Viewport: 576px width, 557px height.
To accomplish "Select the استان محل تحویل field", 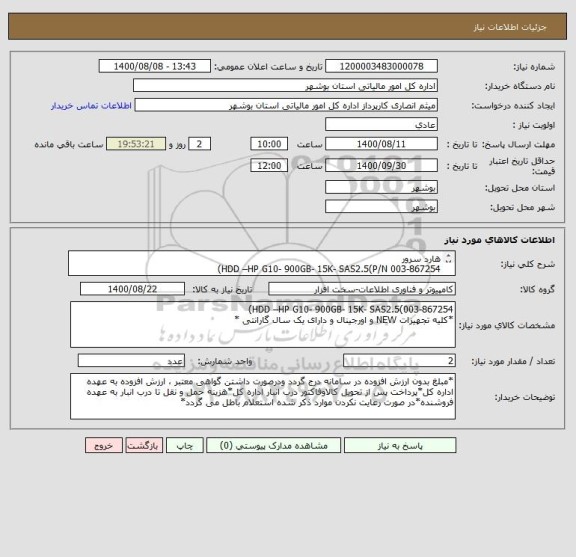I will tap(381, 187).
